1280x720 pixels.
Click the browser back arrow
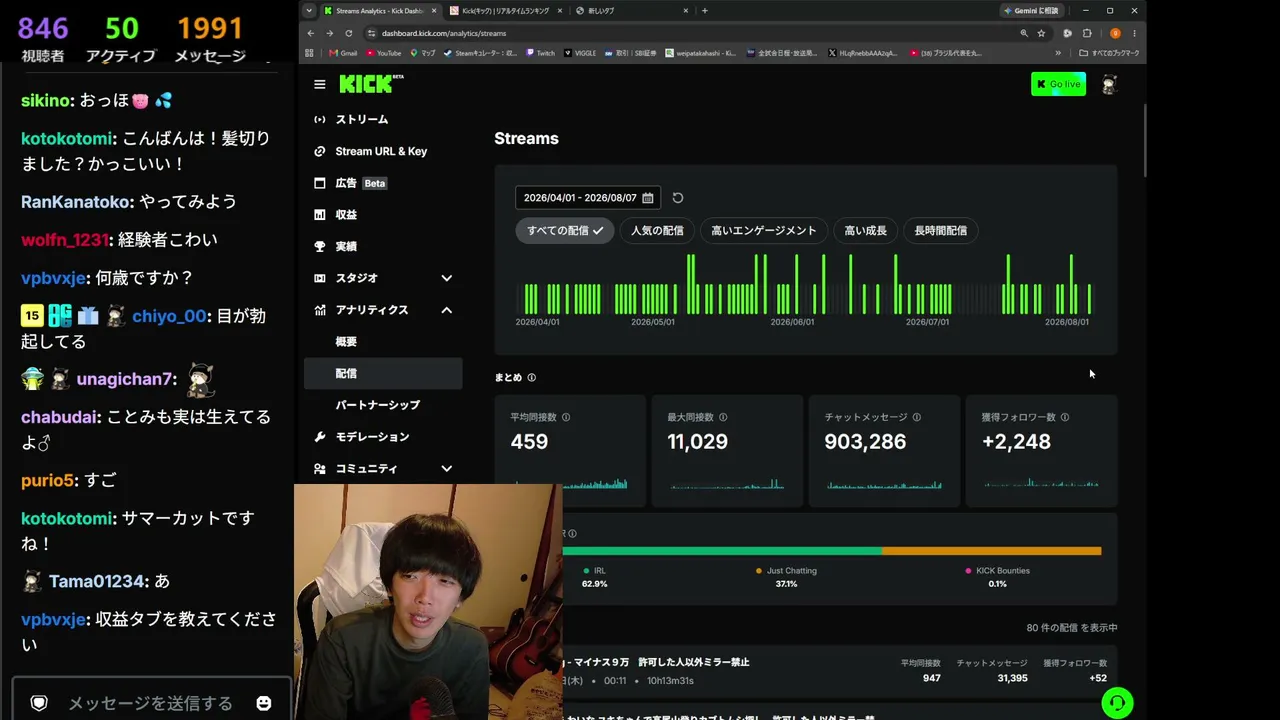tap(311, 33)
